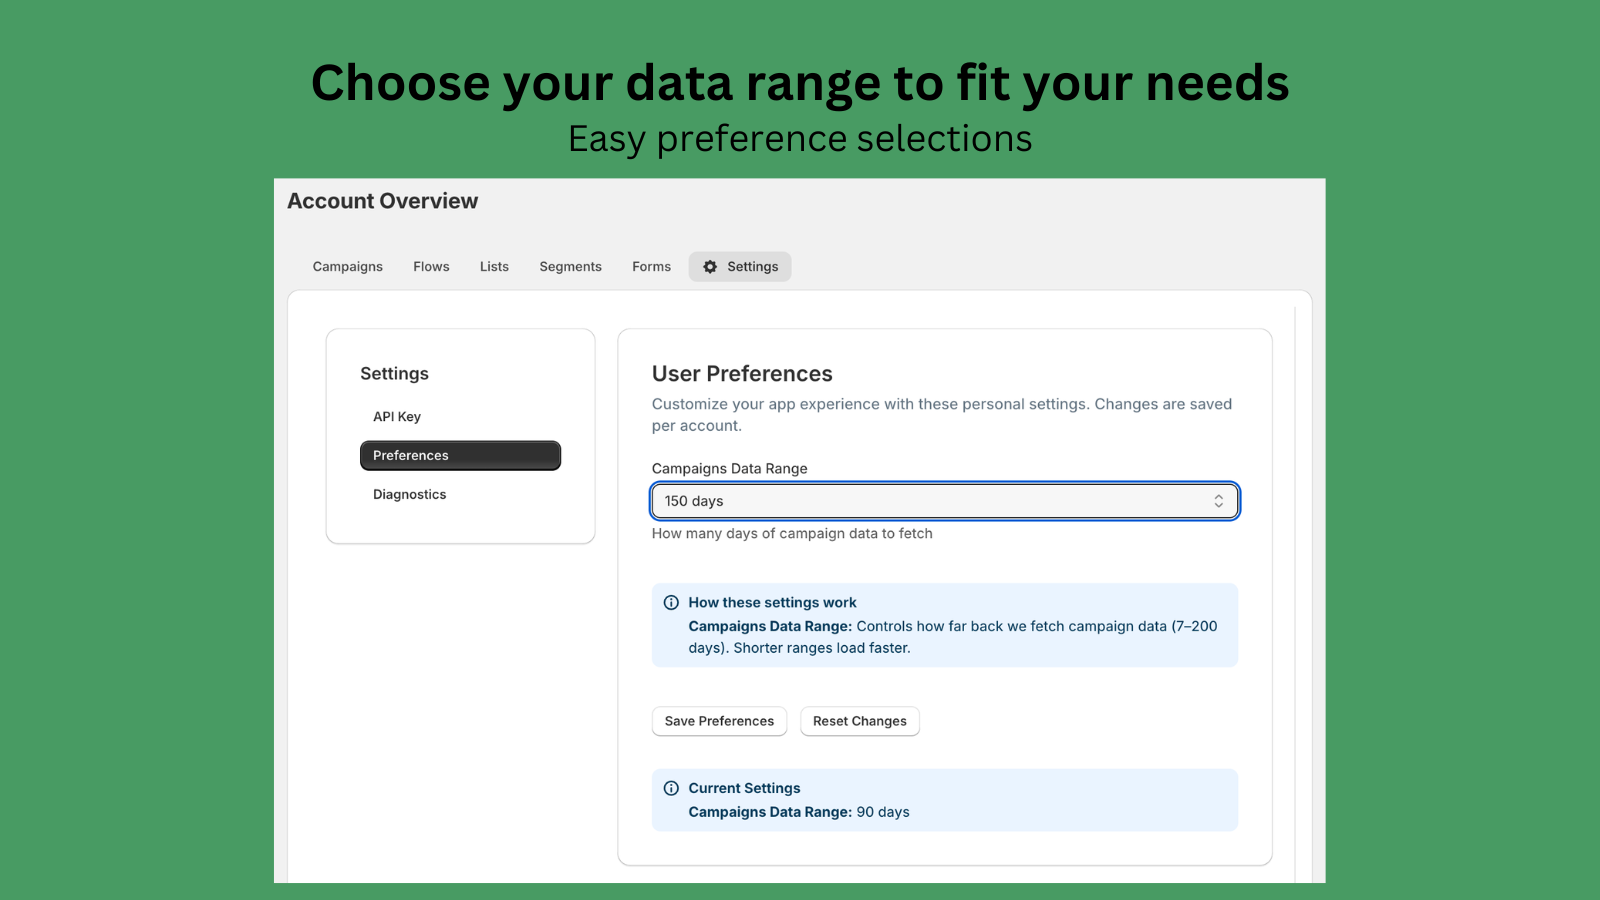This screenshot has width=1600, height=900.
Task: Click the info icon beside How these settings work
Action: point(671,602)
